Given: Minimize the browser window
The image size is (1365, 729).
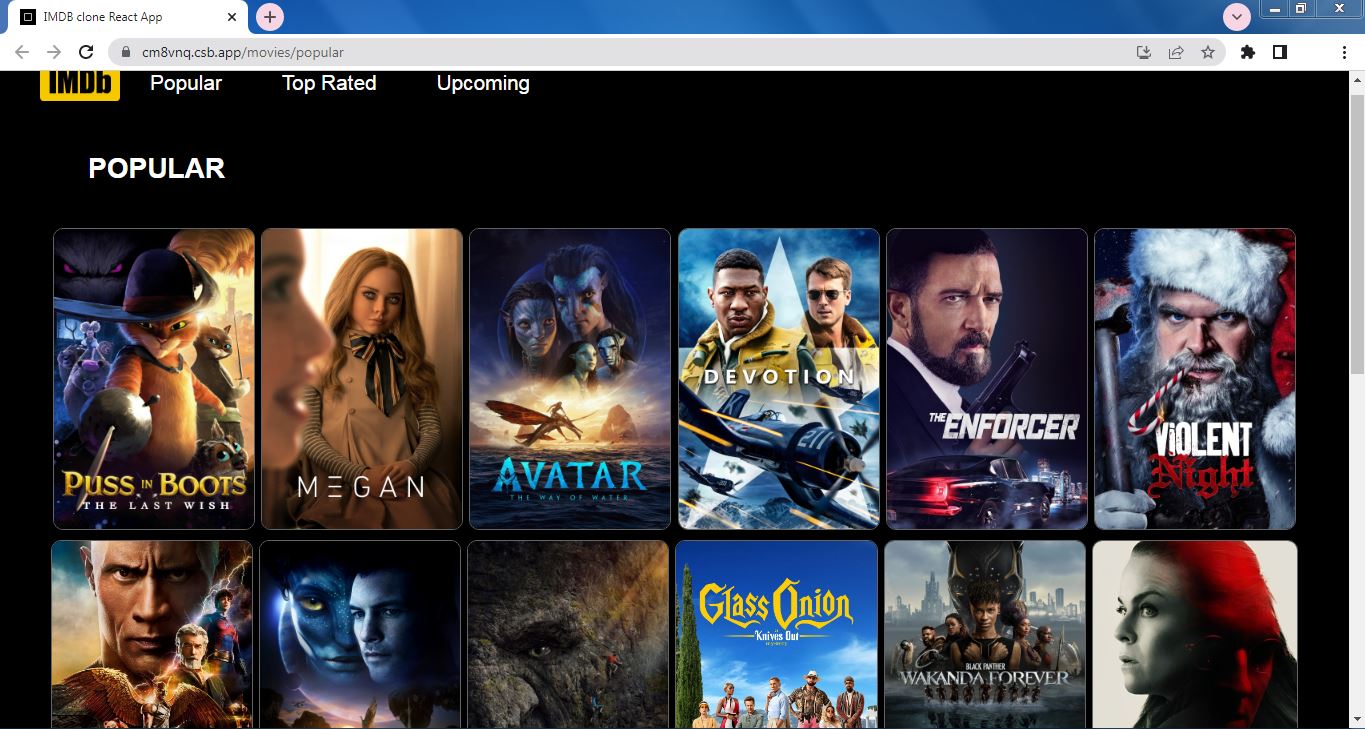Looking at the screenshot, I should point(1275,9).
